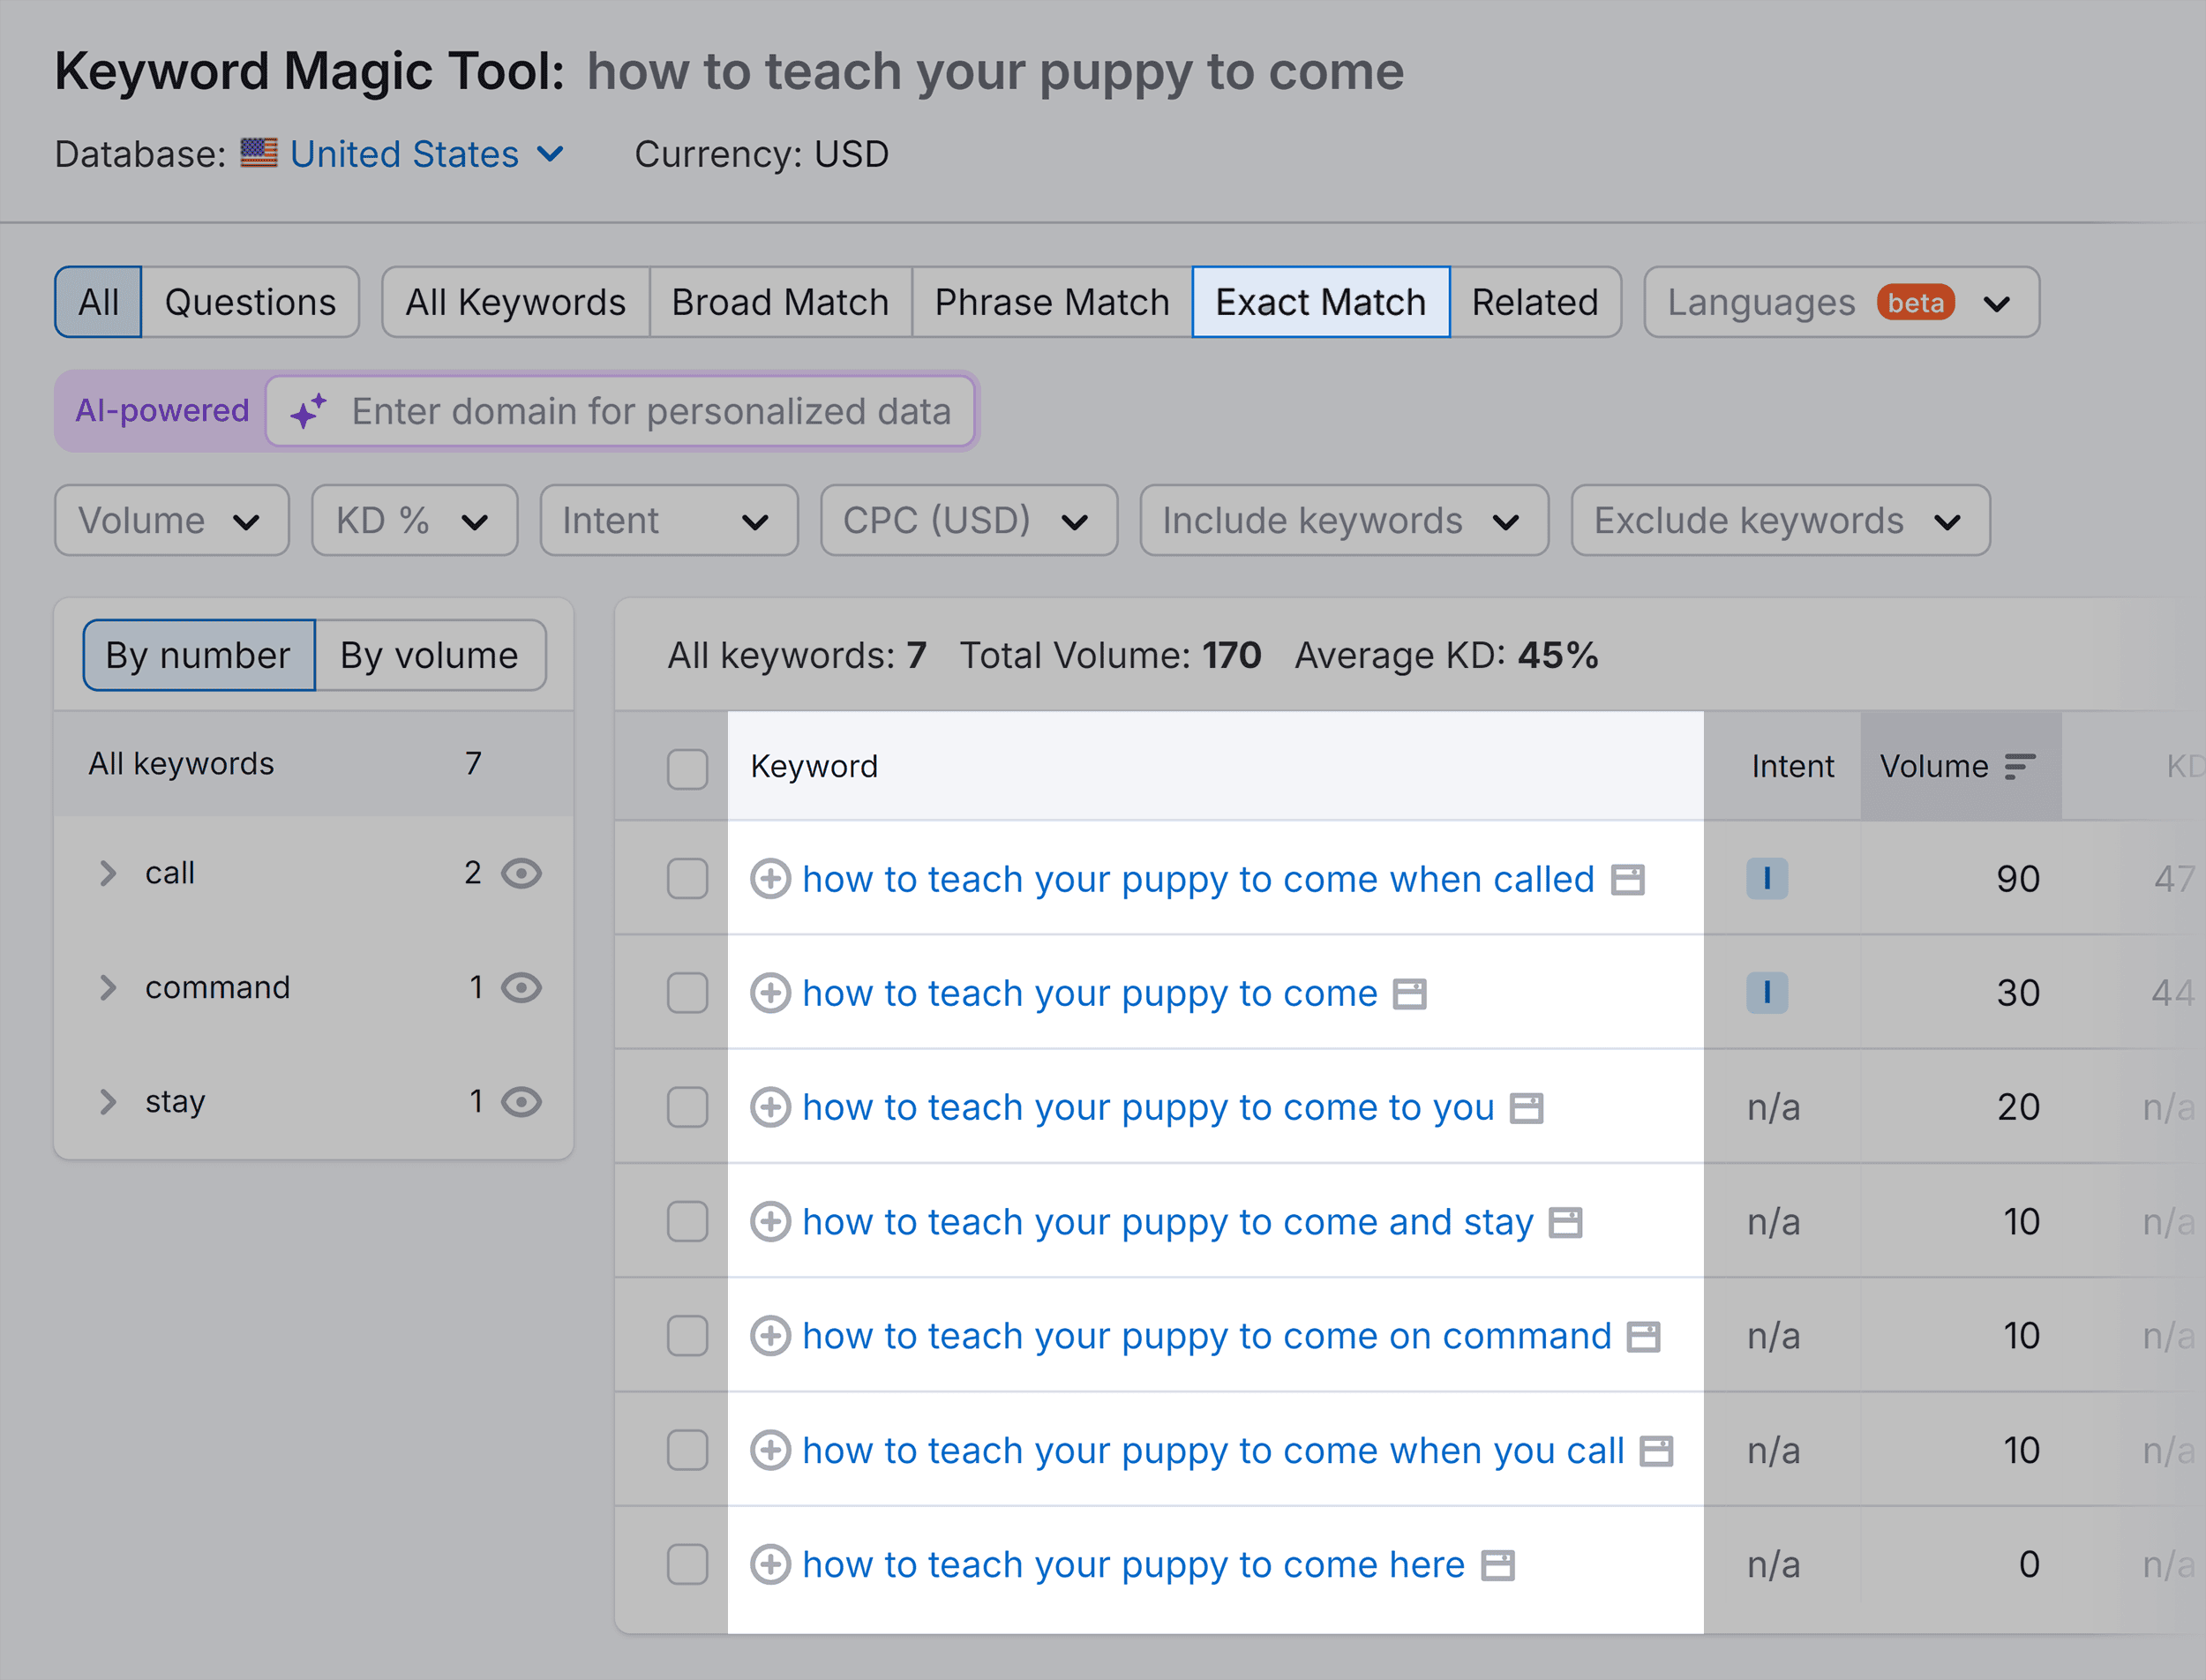2206x1680 pixels.
Task: Open SERP preview for "come on command"
Action: point(1644,1335)
